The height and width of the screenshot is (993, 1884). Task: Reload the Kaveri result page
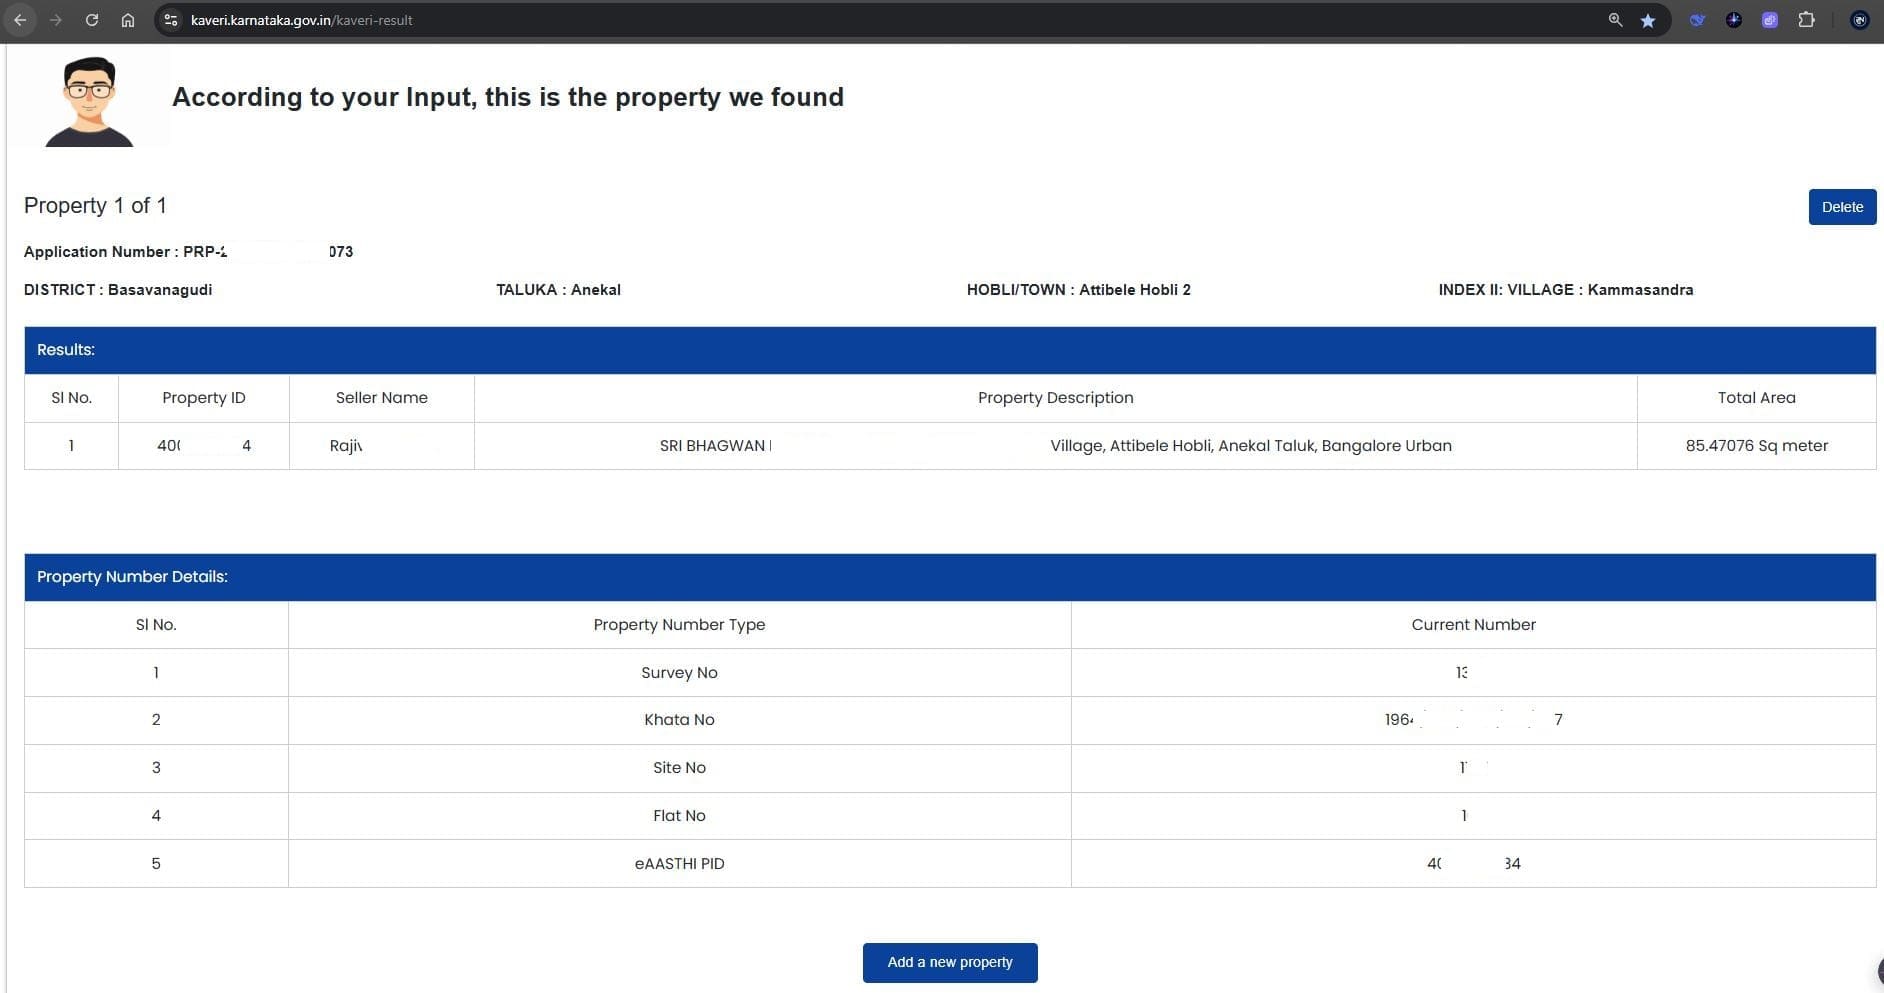92,20
